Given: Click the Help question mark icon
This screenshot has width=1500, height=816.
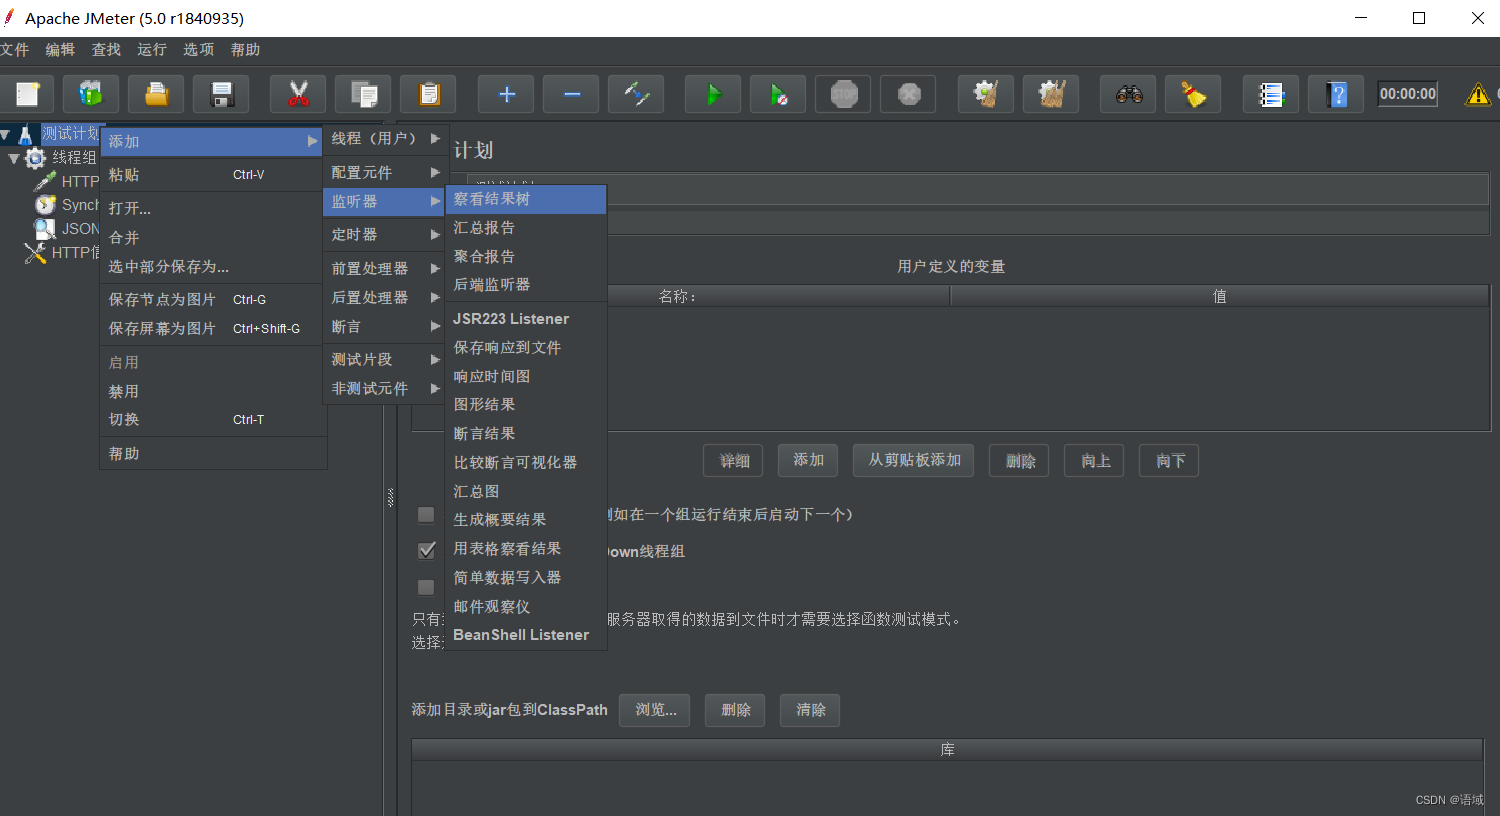Looking at the screenshot, I should (1336, 94).
